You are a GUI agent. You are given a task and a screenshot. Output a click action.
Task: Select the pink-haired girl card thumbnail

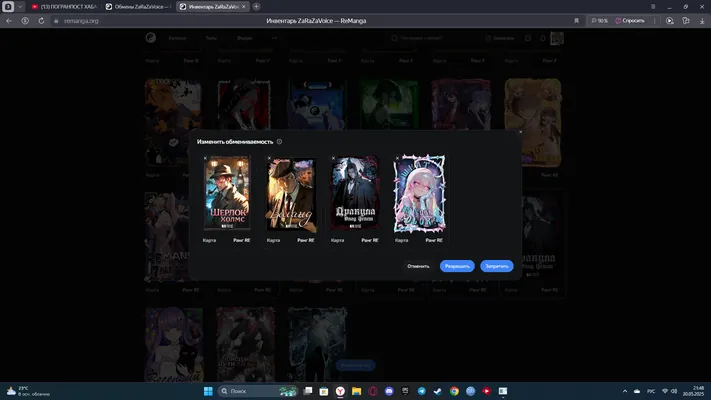coord(419,194)
